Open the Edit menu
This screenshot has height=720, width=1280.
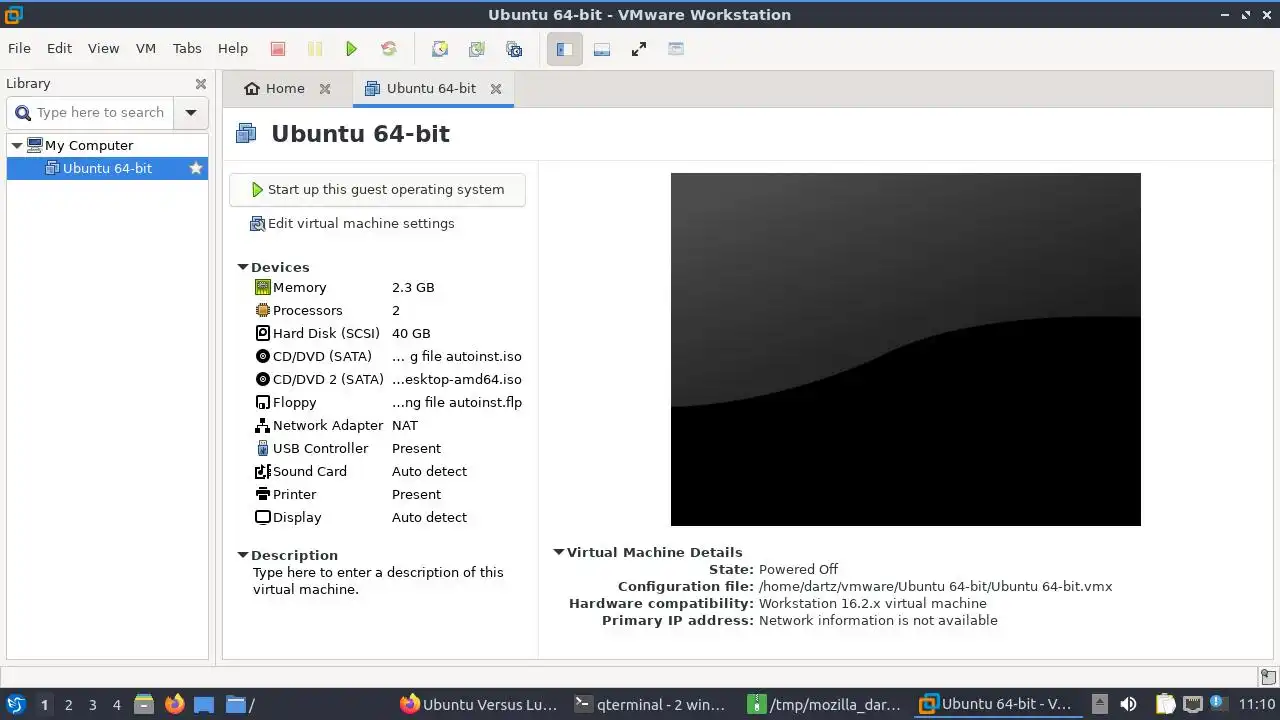59,48
